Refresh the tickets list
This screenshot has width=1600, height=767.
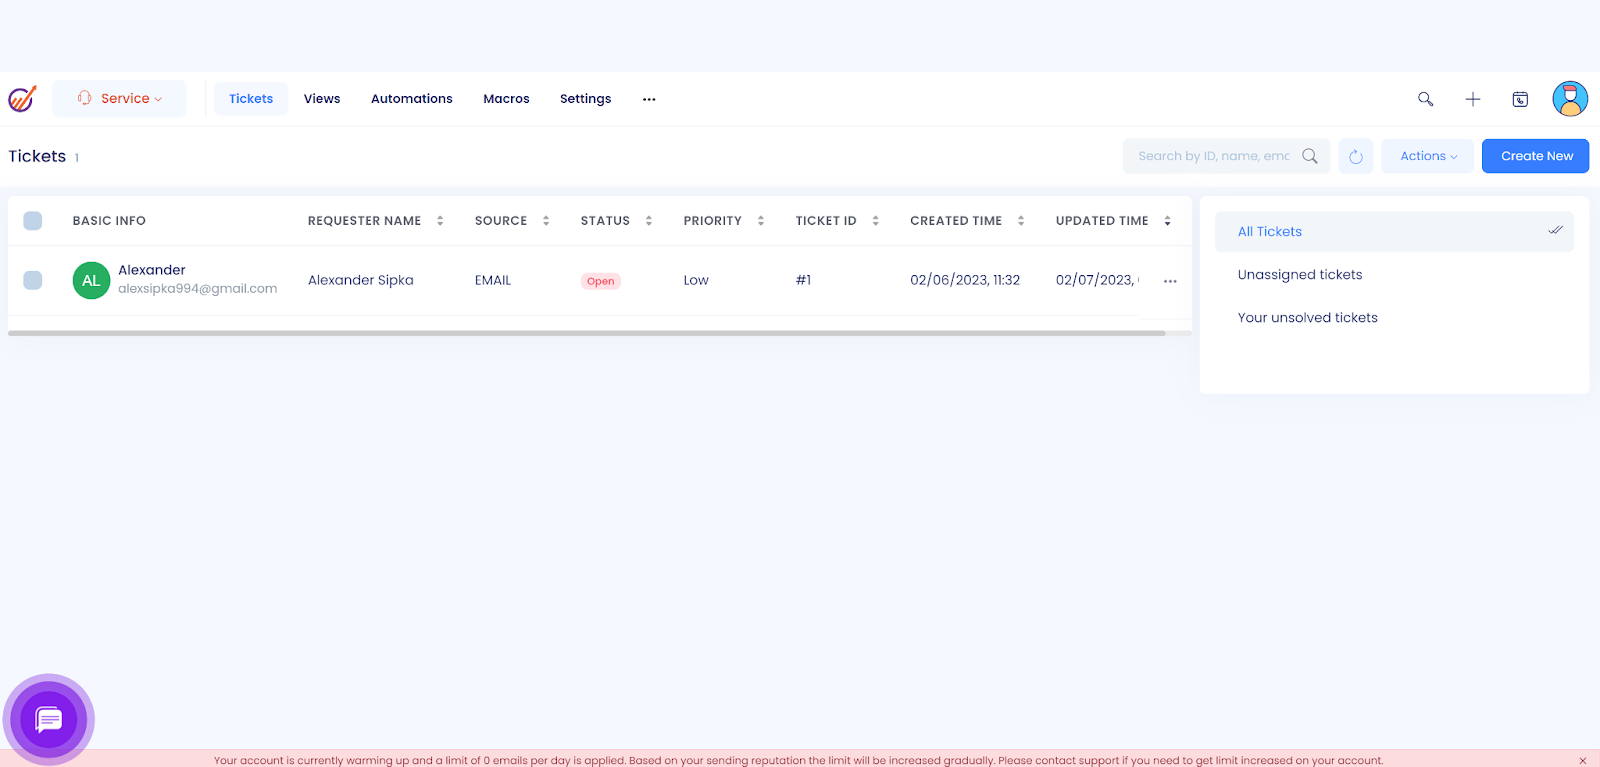1355,156
